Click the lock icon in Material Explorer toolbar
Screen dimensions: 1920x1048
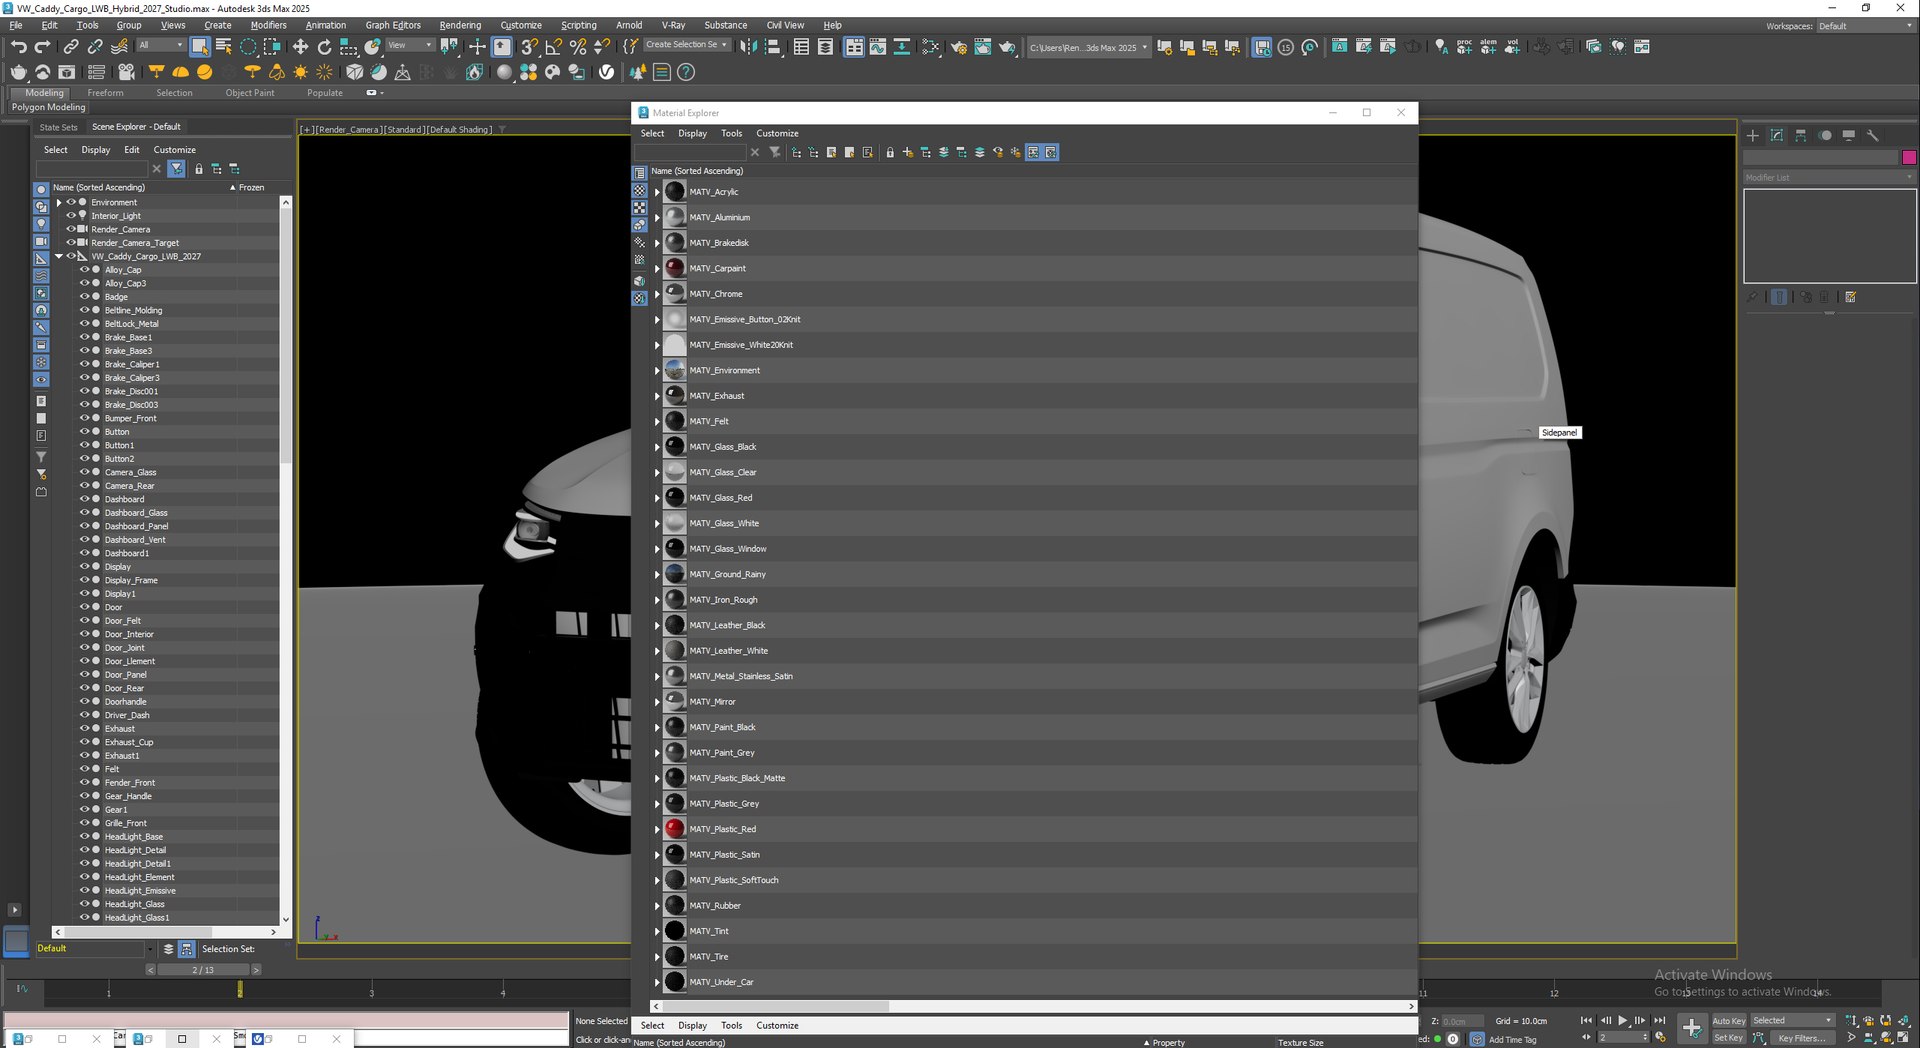889,153
